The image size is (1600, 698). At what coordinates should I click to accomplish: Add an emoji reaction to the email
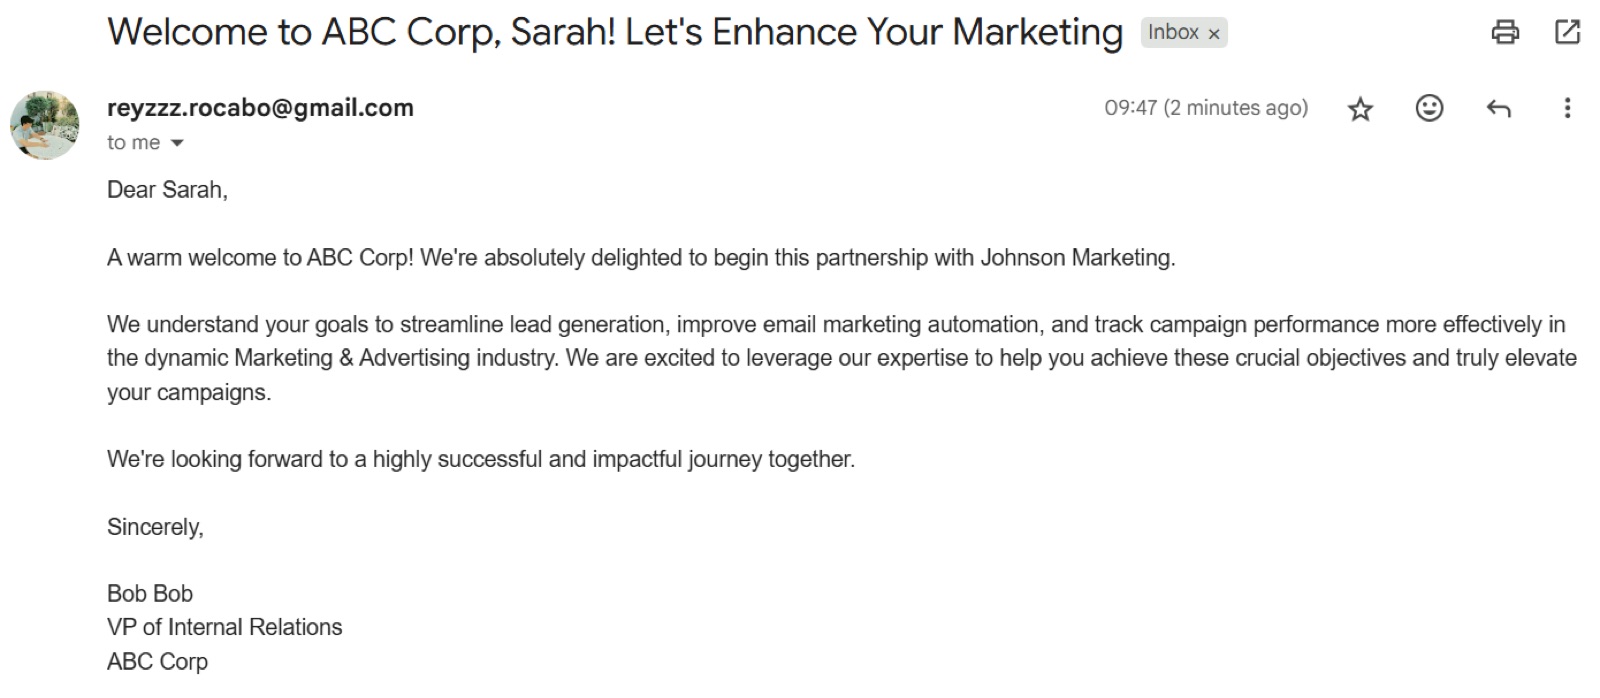(1429, 107)
